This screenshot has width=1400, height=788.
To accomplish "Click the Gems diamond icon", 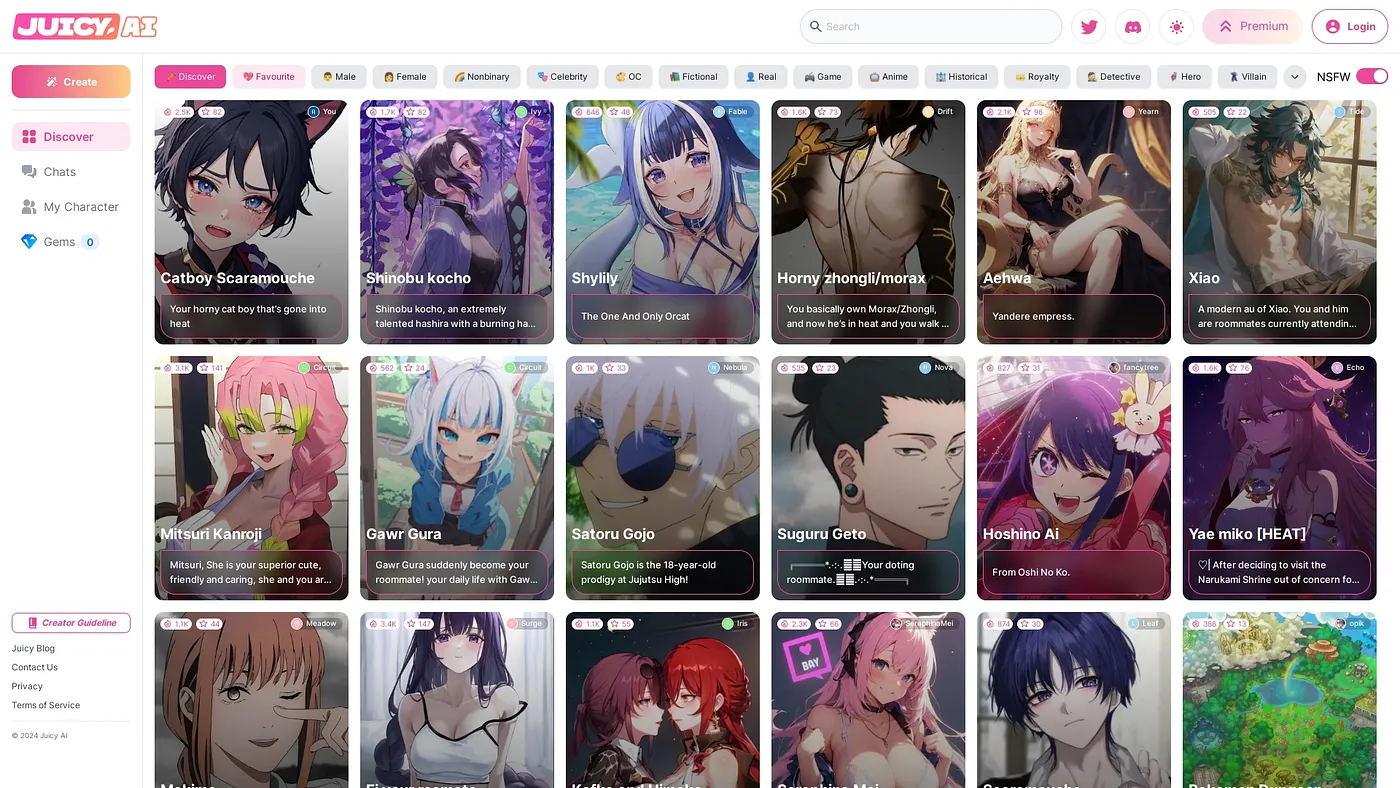I will [29, 242].
